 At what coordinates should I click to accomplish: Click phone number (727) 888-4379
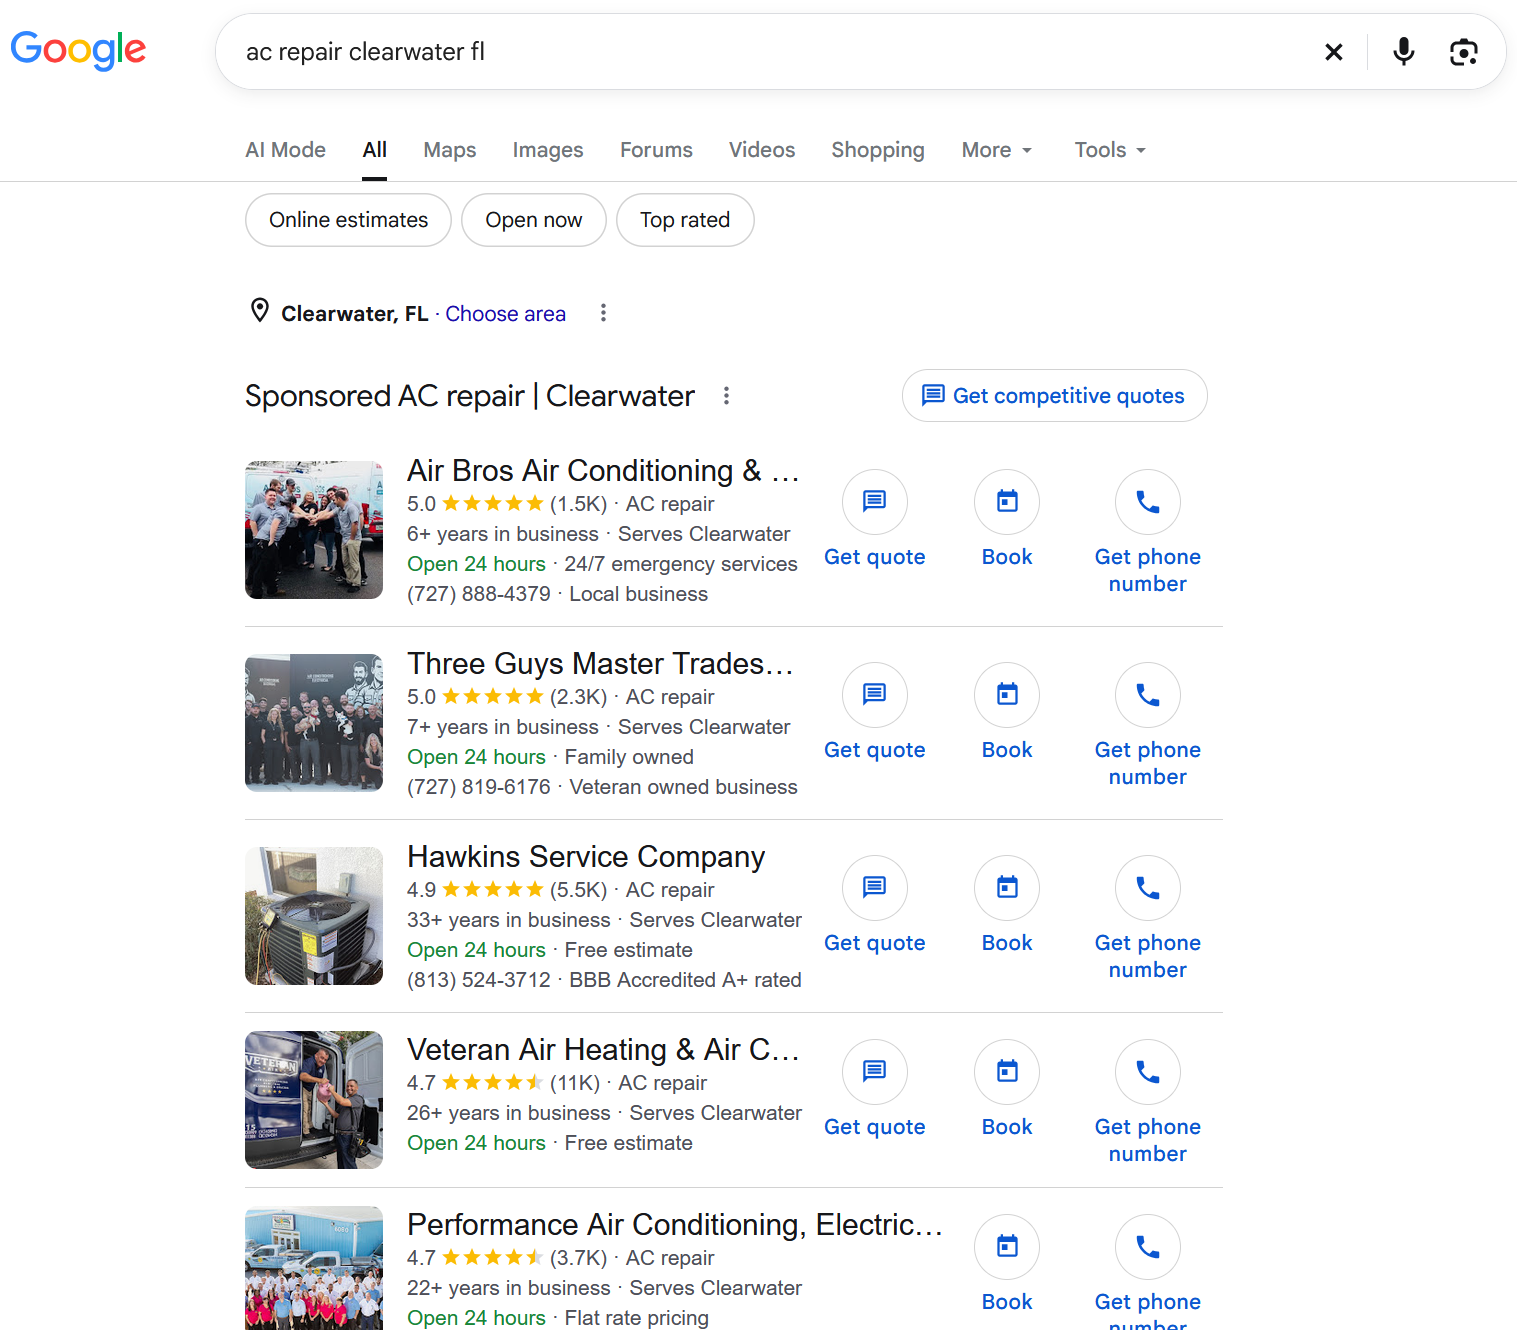tap(479, 594)
